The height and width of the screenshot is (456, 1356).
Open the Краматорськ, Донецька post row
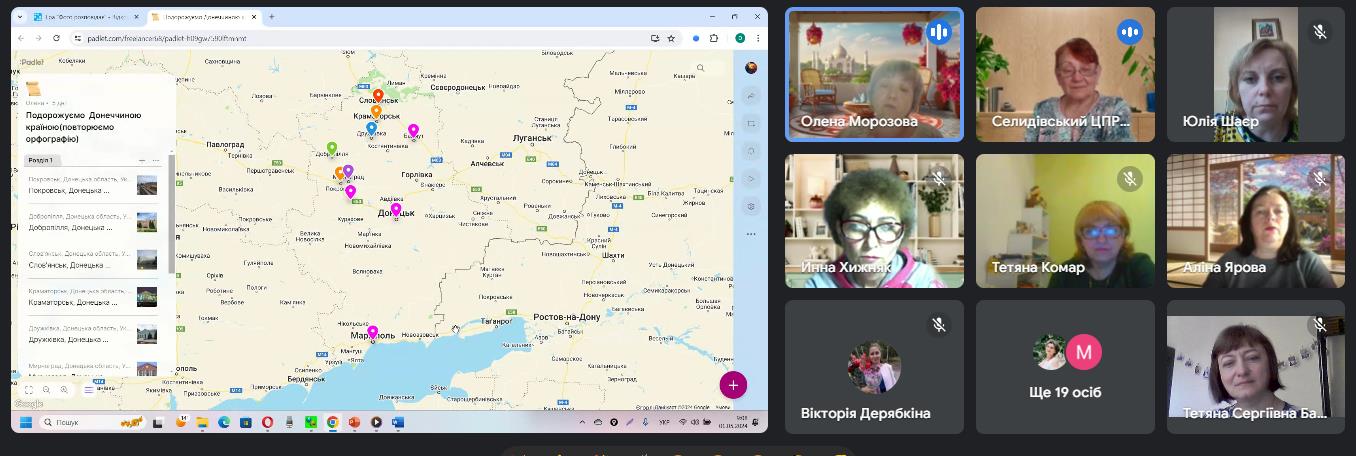click(93, 296)
